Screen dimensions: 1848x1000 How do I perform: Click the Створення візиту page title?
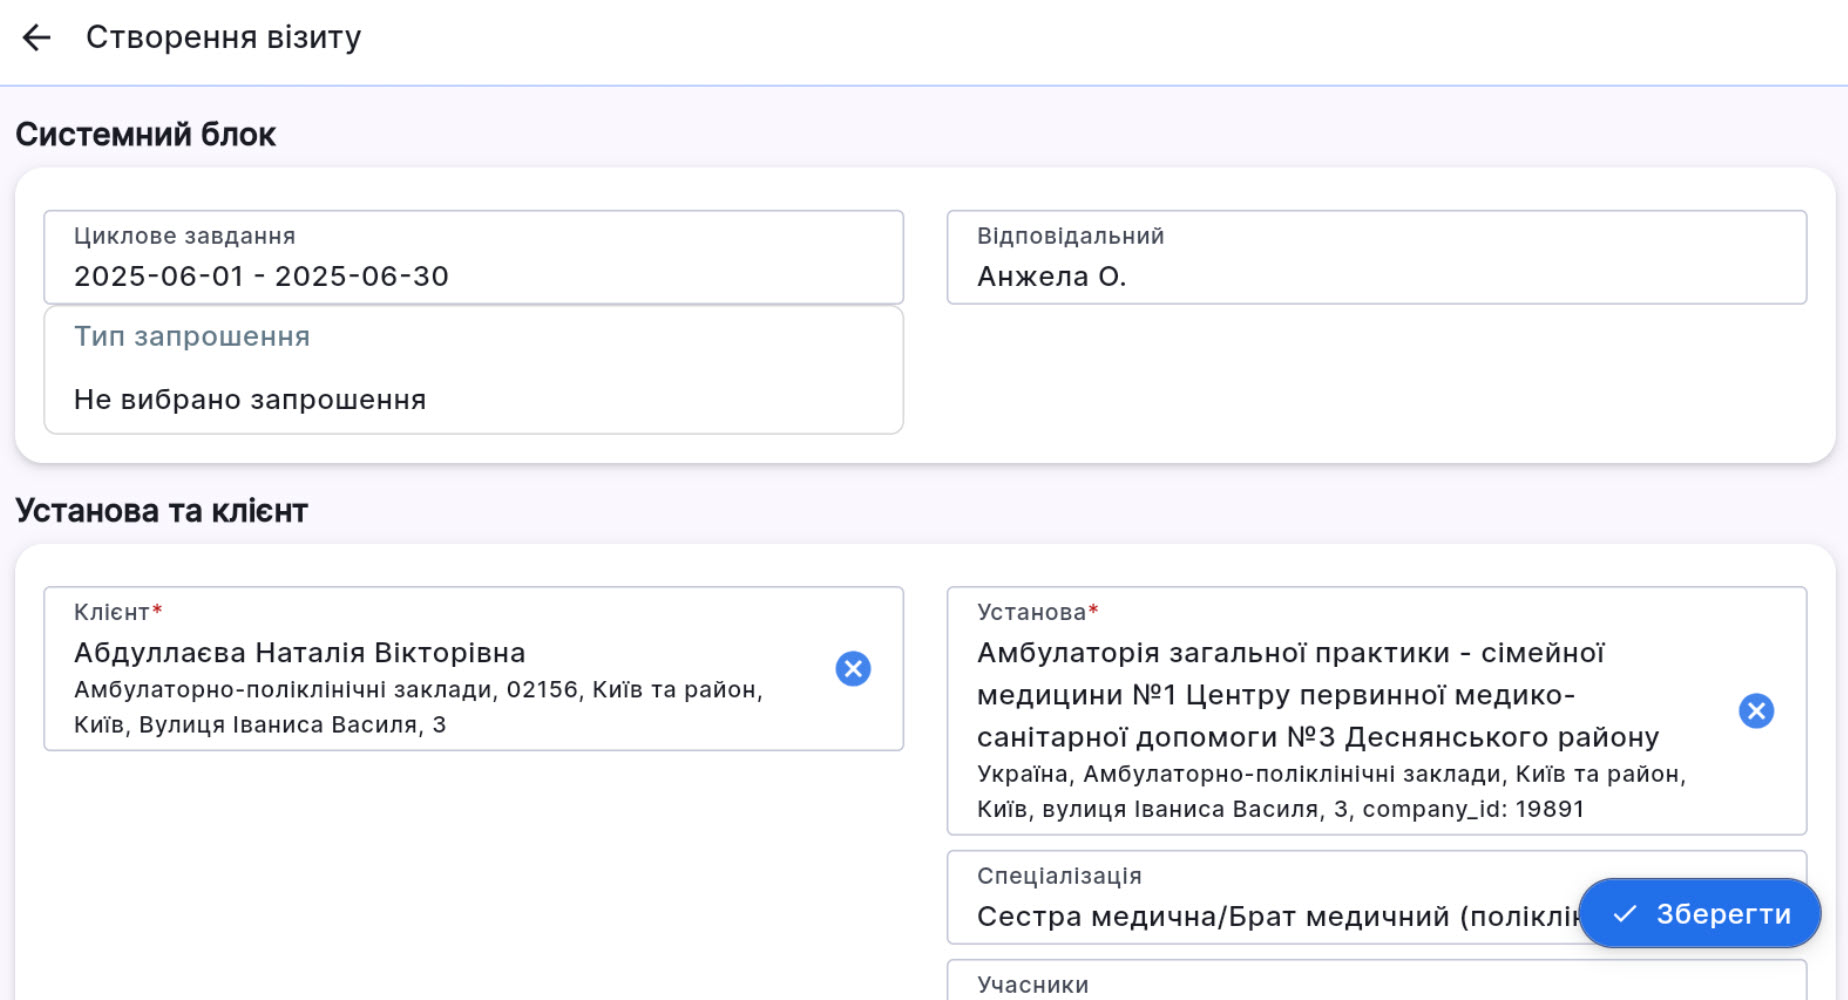click(224, 38)
